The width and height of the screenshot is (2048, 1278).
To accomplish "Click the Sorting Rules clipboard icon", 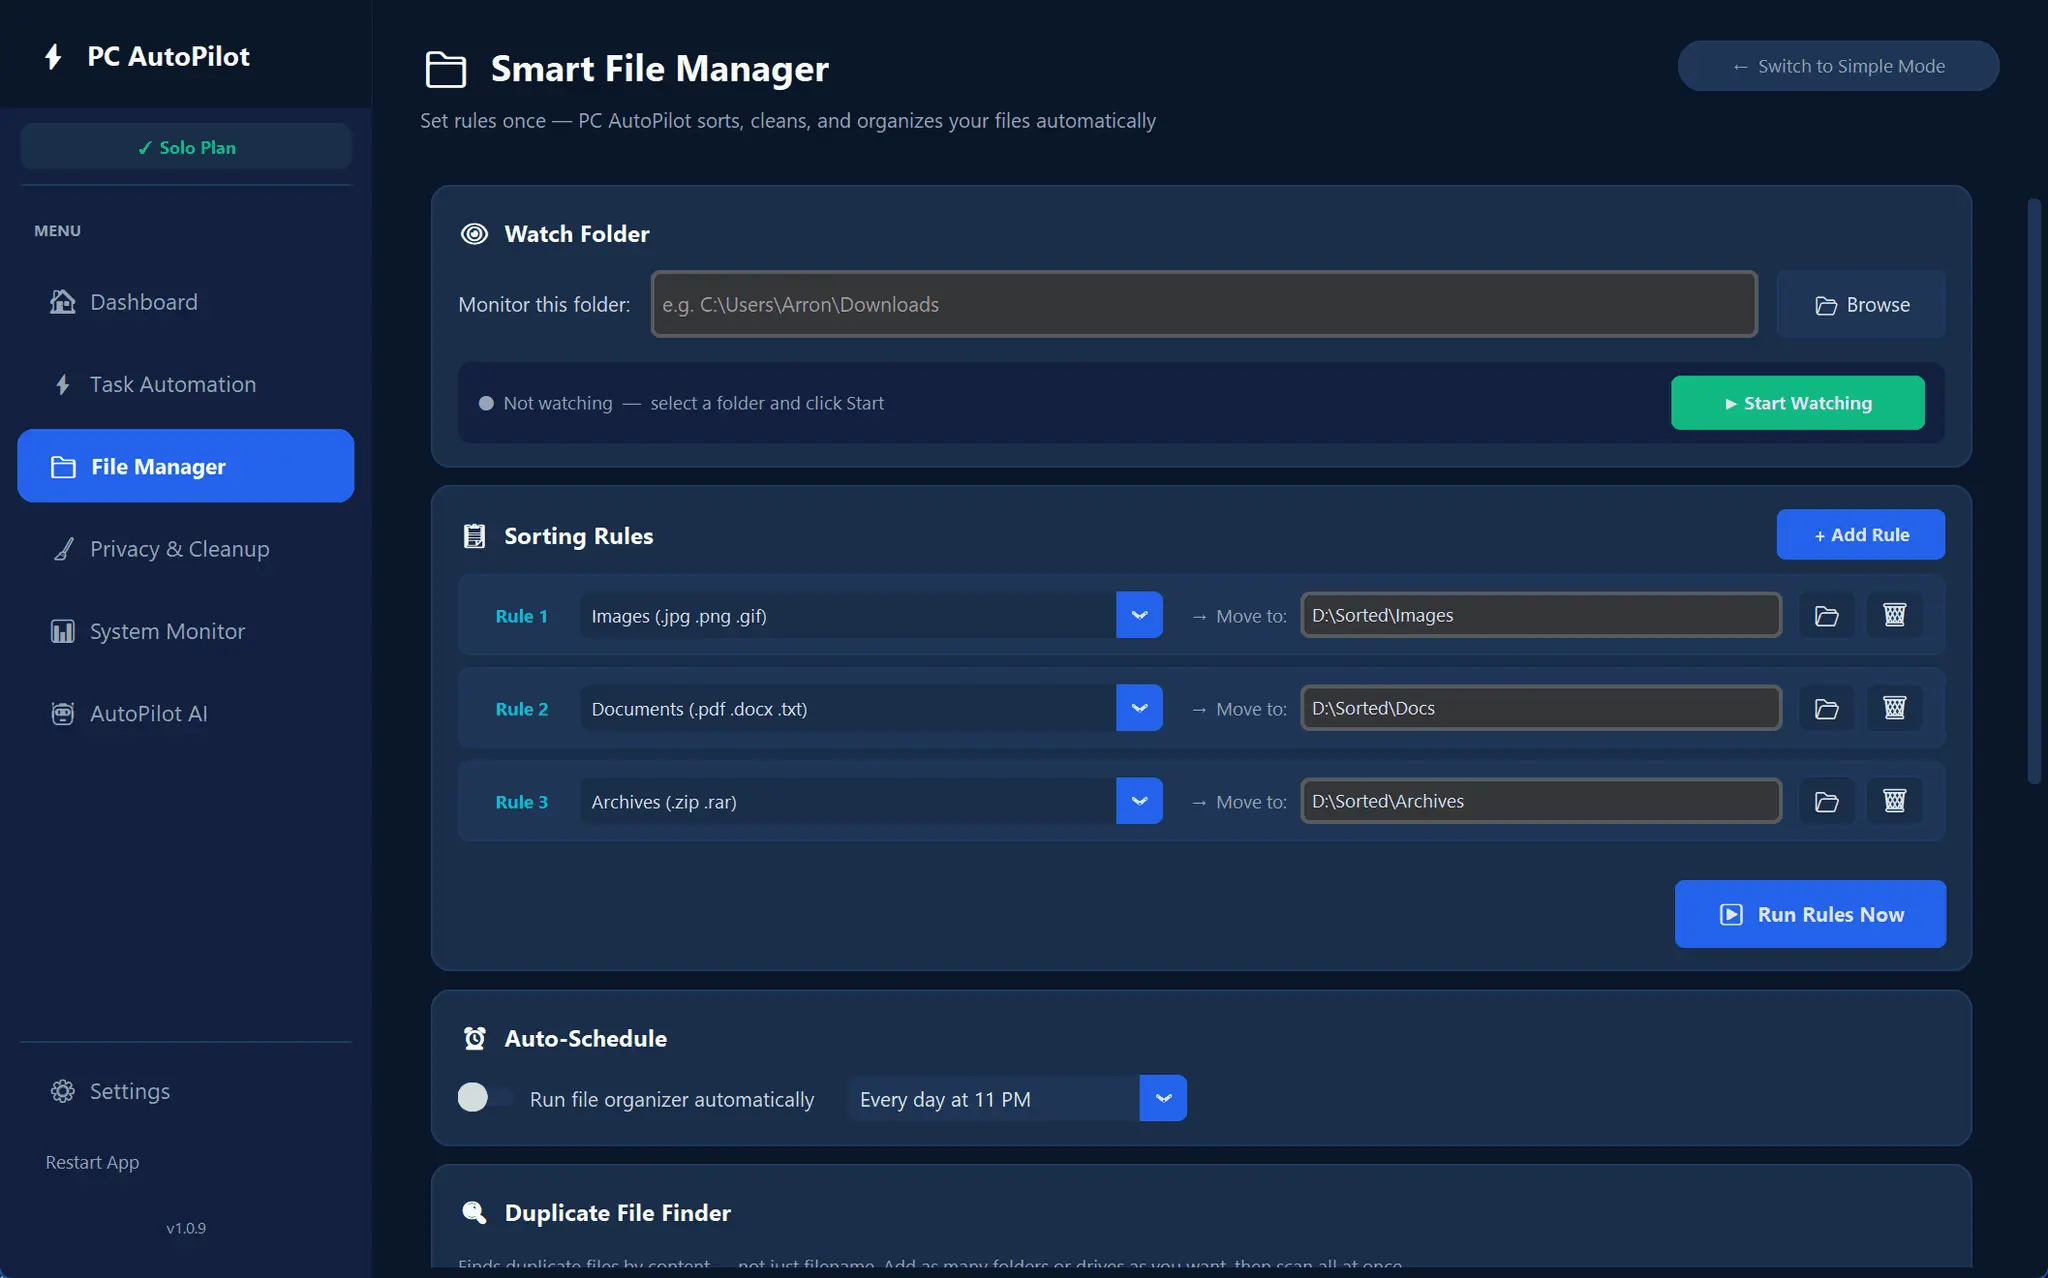I will 474,536.
